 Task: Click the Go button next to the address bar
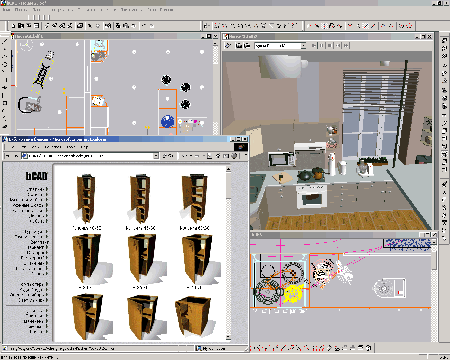pos(168,156)
